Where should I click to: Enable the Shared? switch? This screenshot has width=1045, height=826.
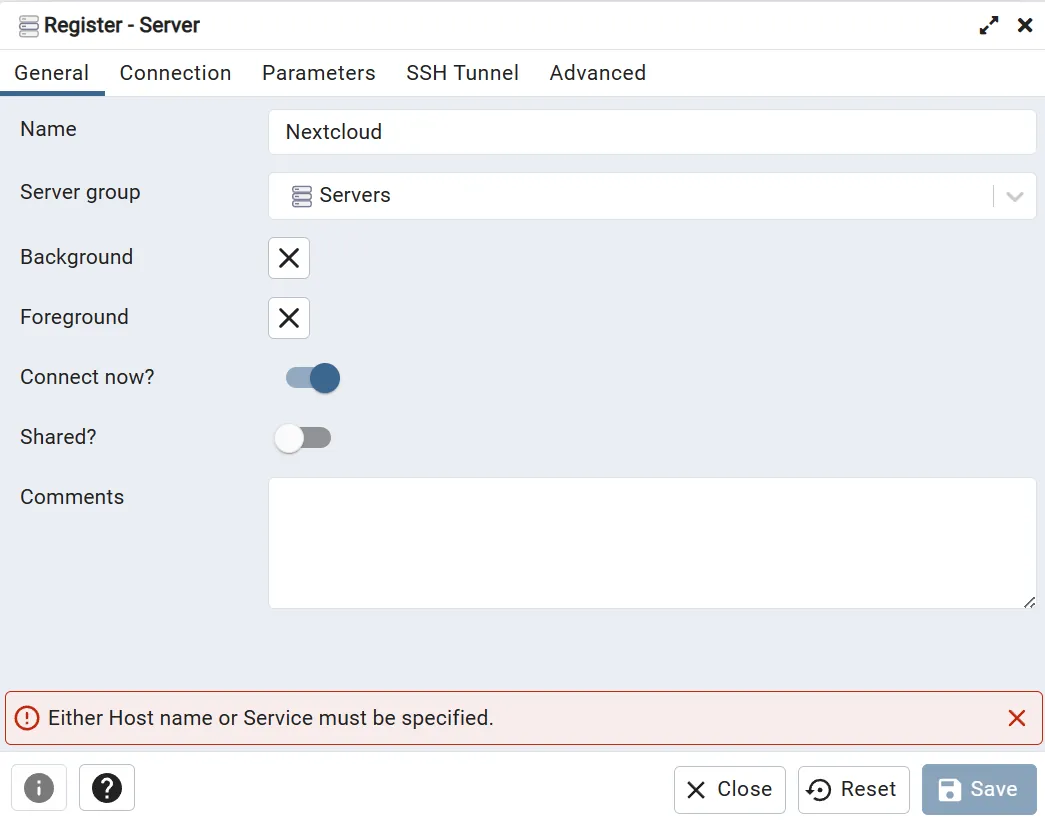302,438
